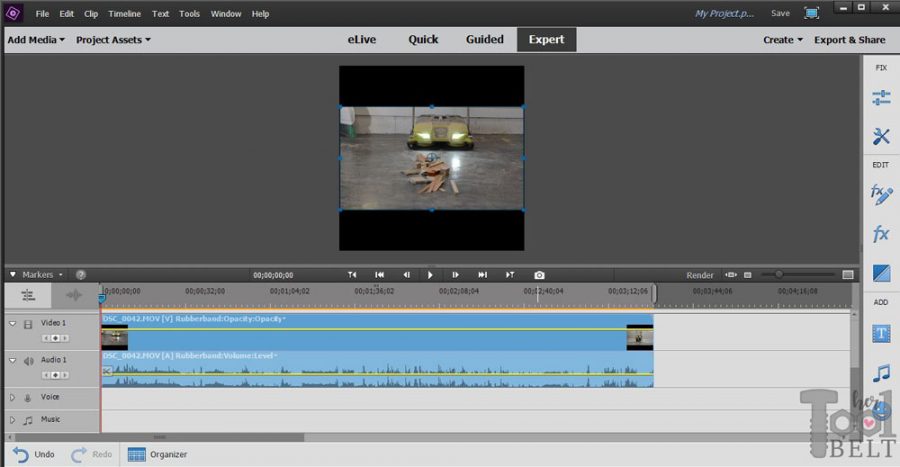Switch to the eLive tab
Viewport: 900px width, 467px height.
coord(362,40)
